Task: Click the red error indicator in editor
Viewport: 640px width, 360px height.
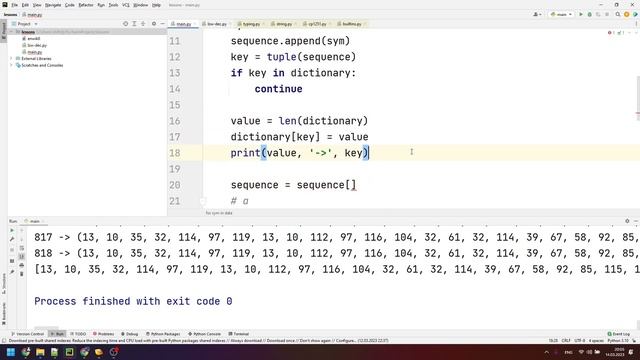Action: pyautogui.click(x=610, y=33)
